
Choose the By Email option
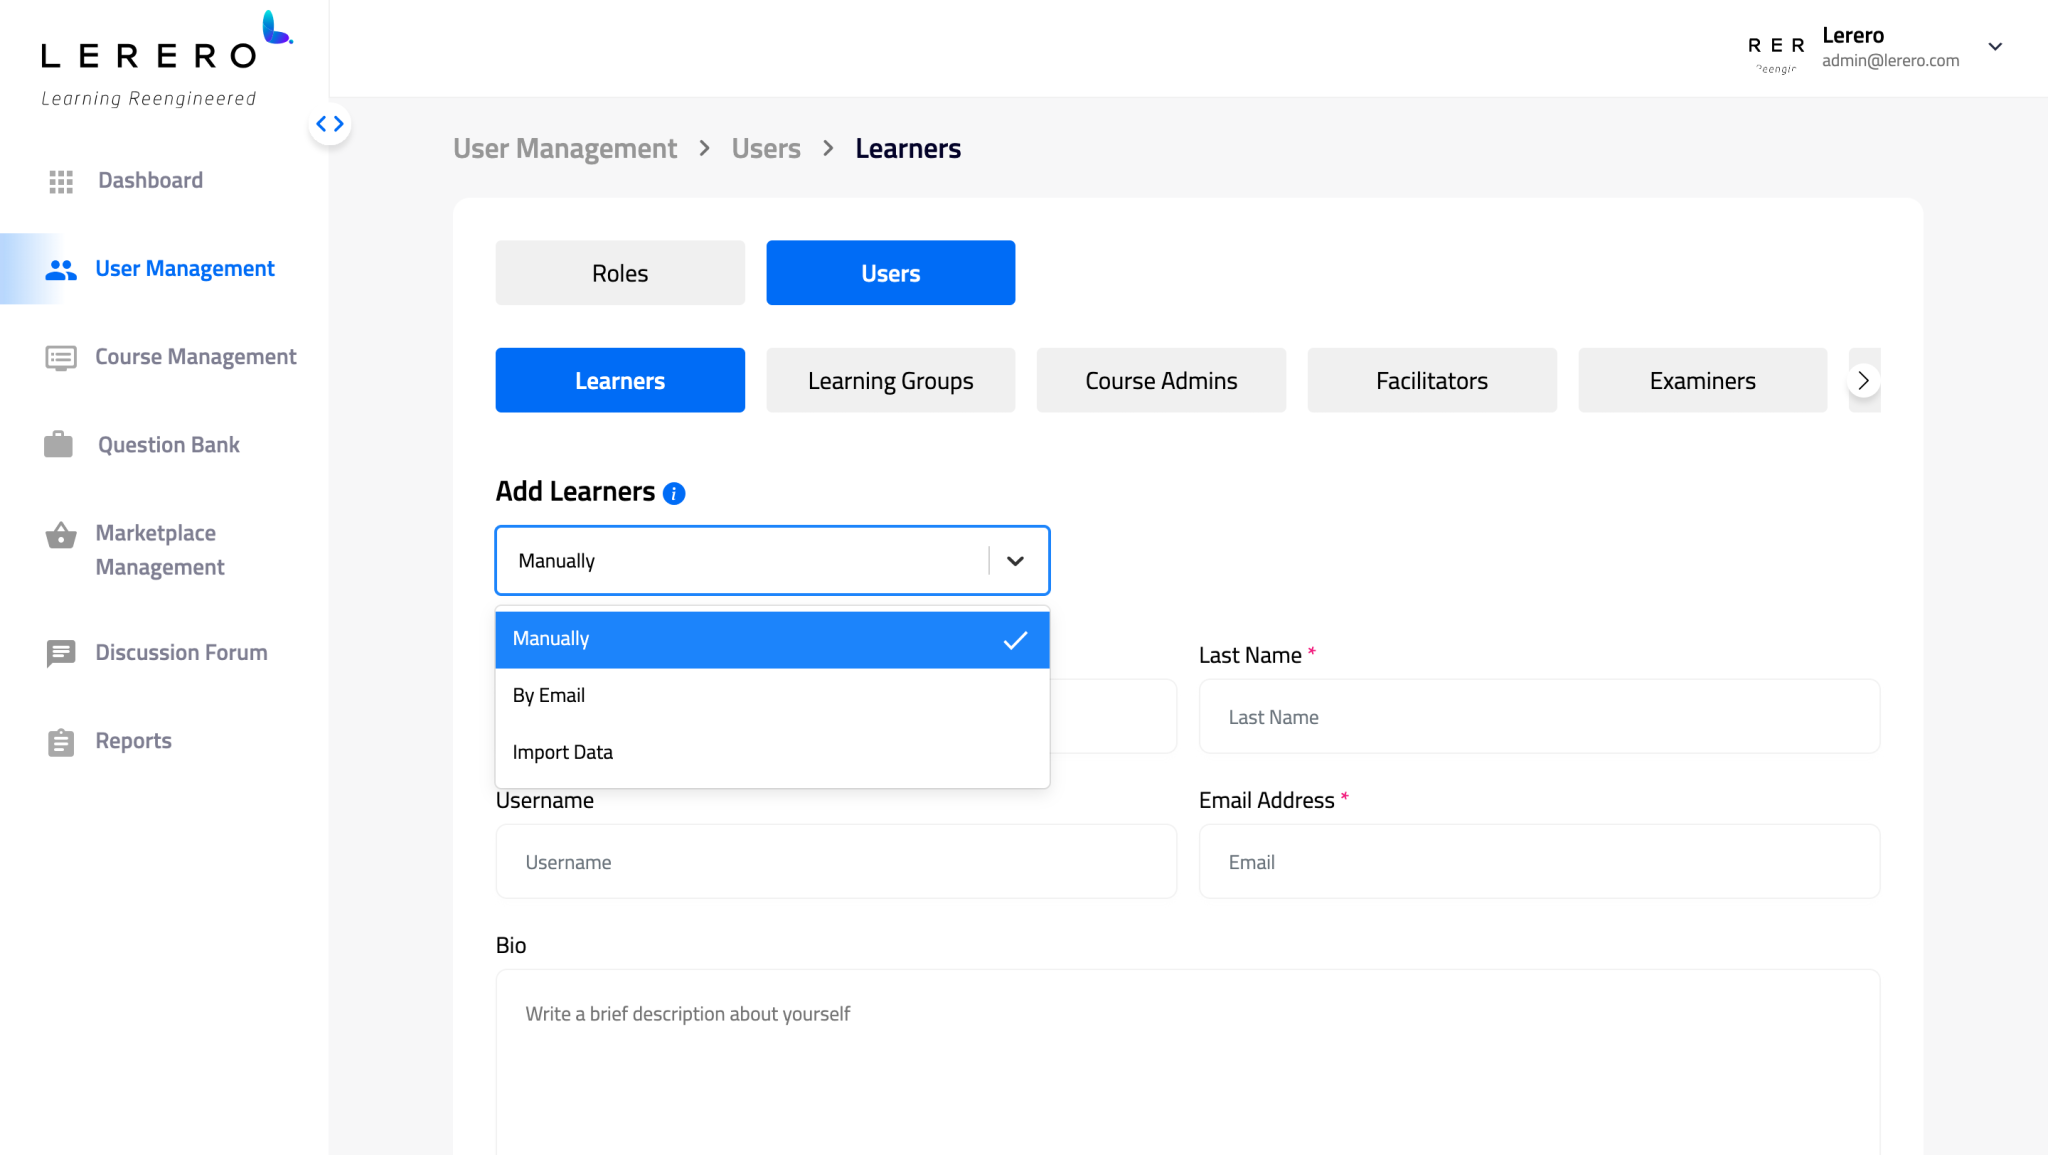pos(772,696)
